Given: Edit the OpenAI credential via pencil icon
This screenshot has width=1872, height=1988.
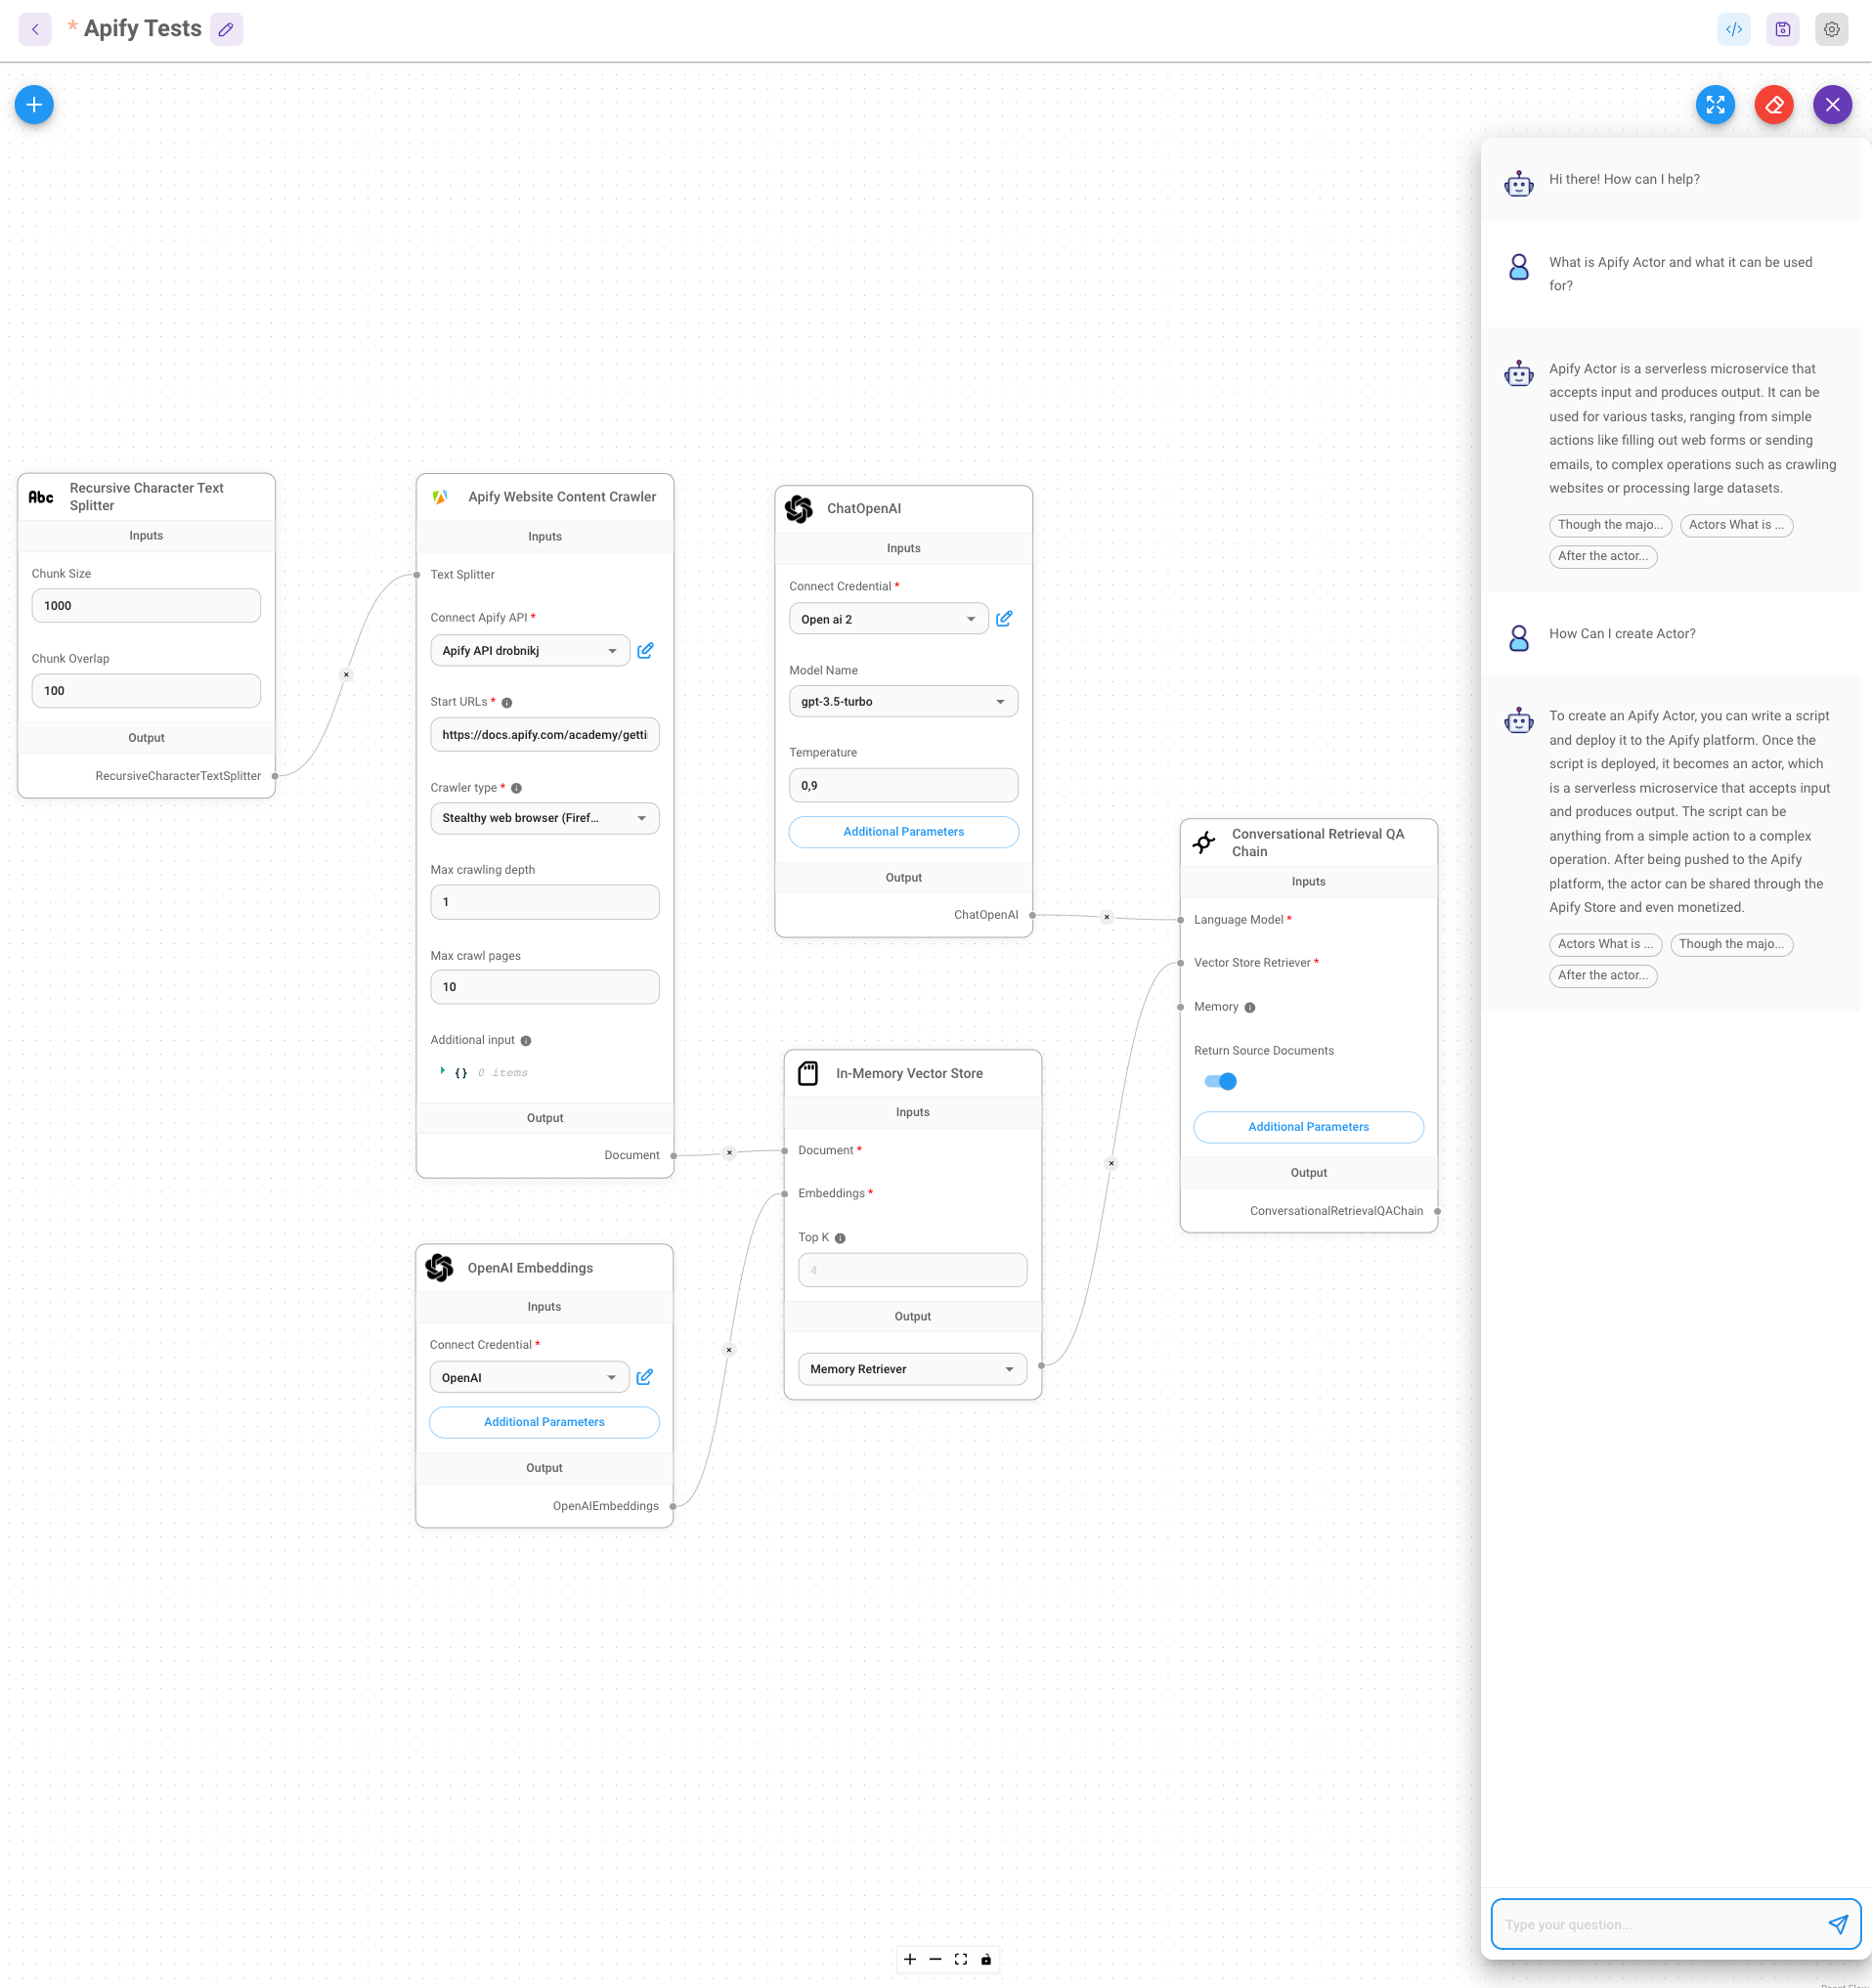Looking at the screenshot, I should point(645,1376).
